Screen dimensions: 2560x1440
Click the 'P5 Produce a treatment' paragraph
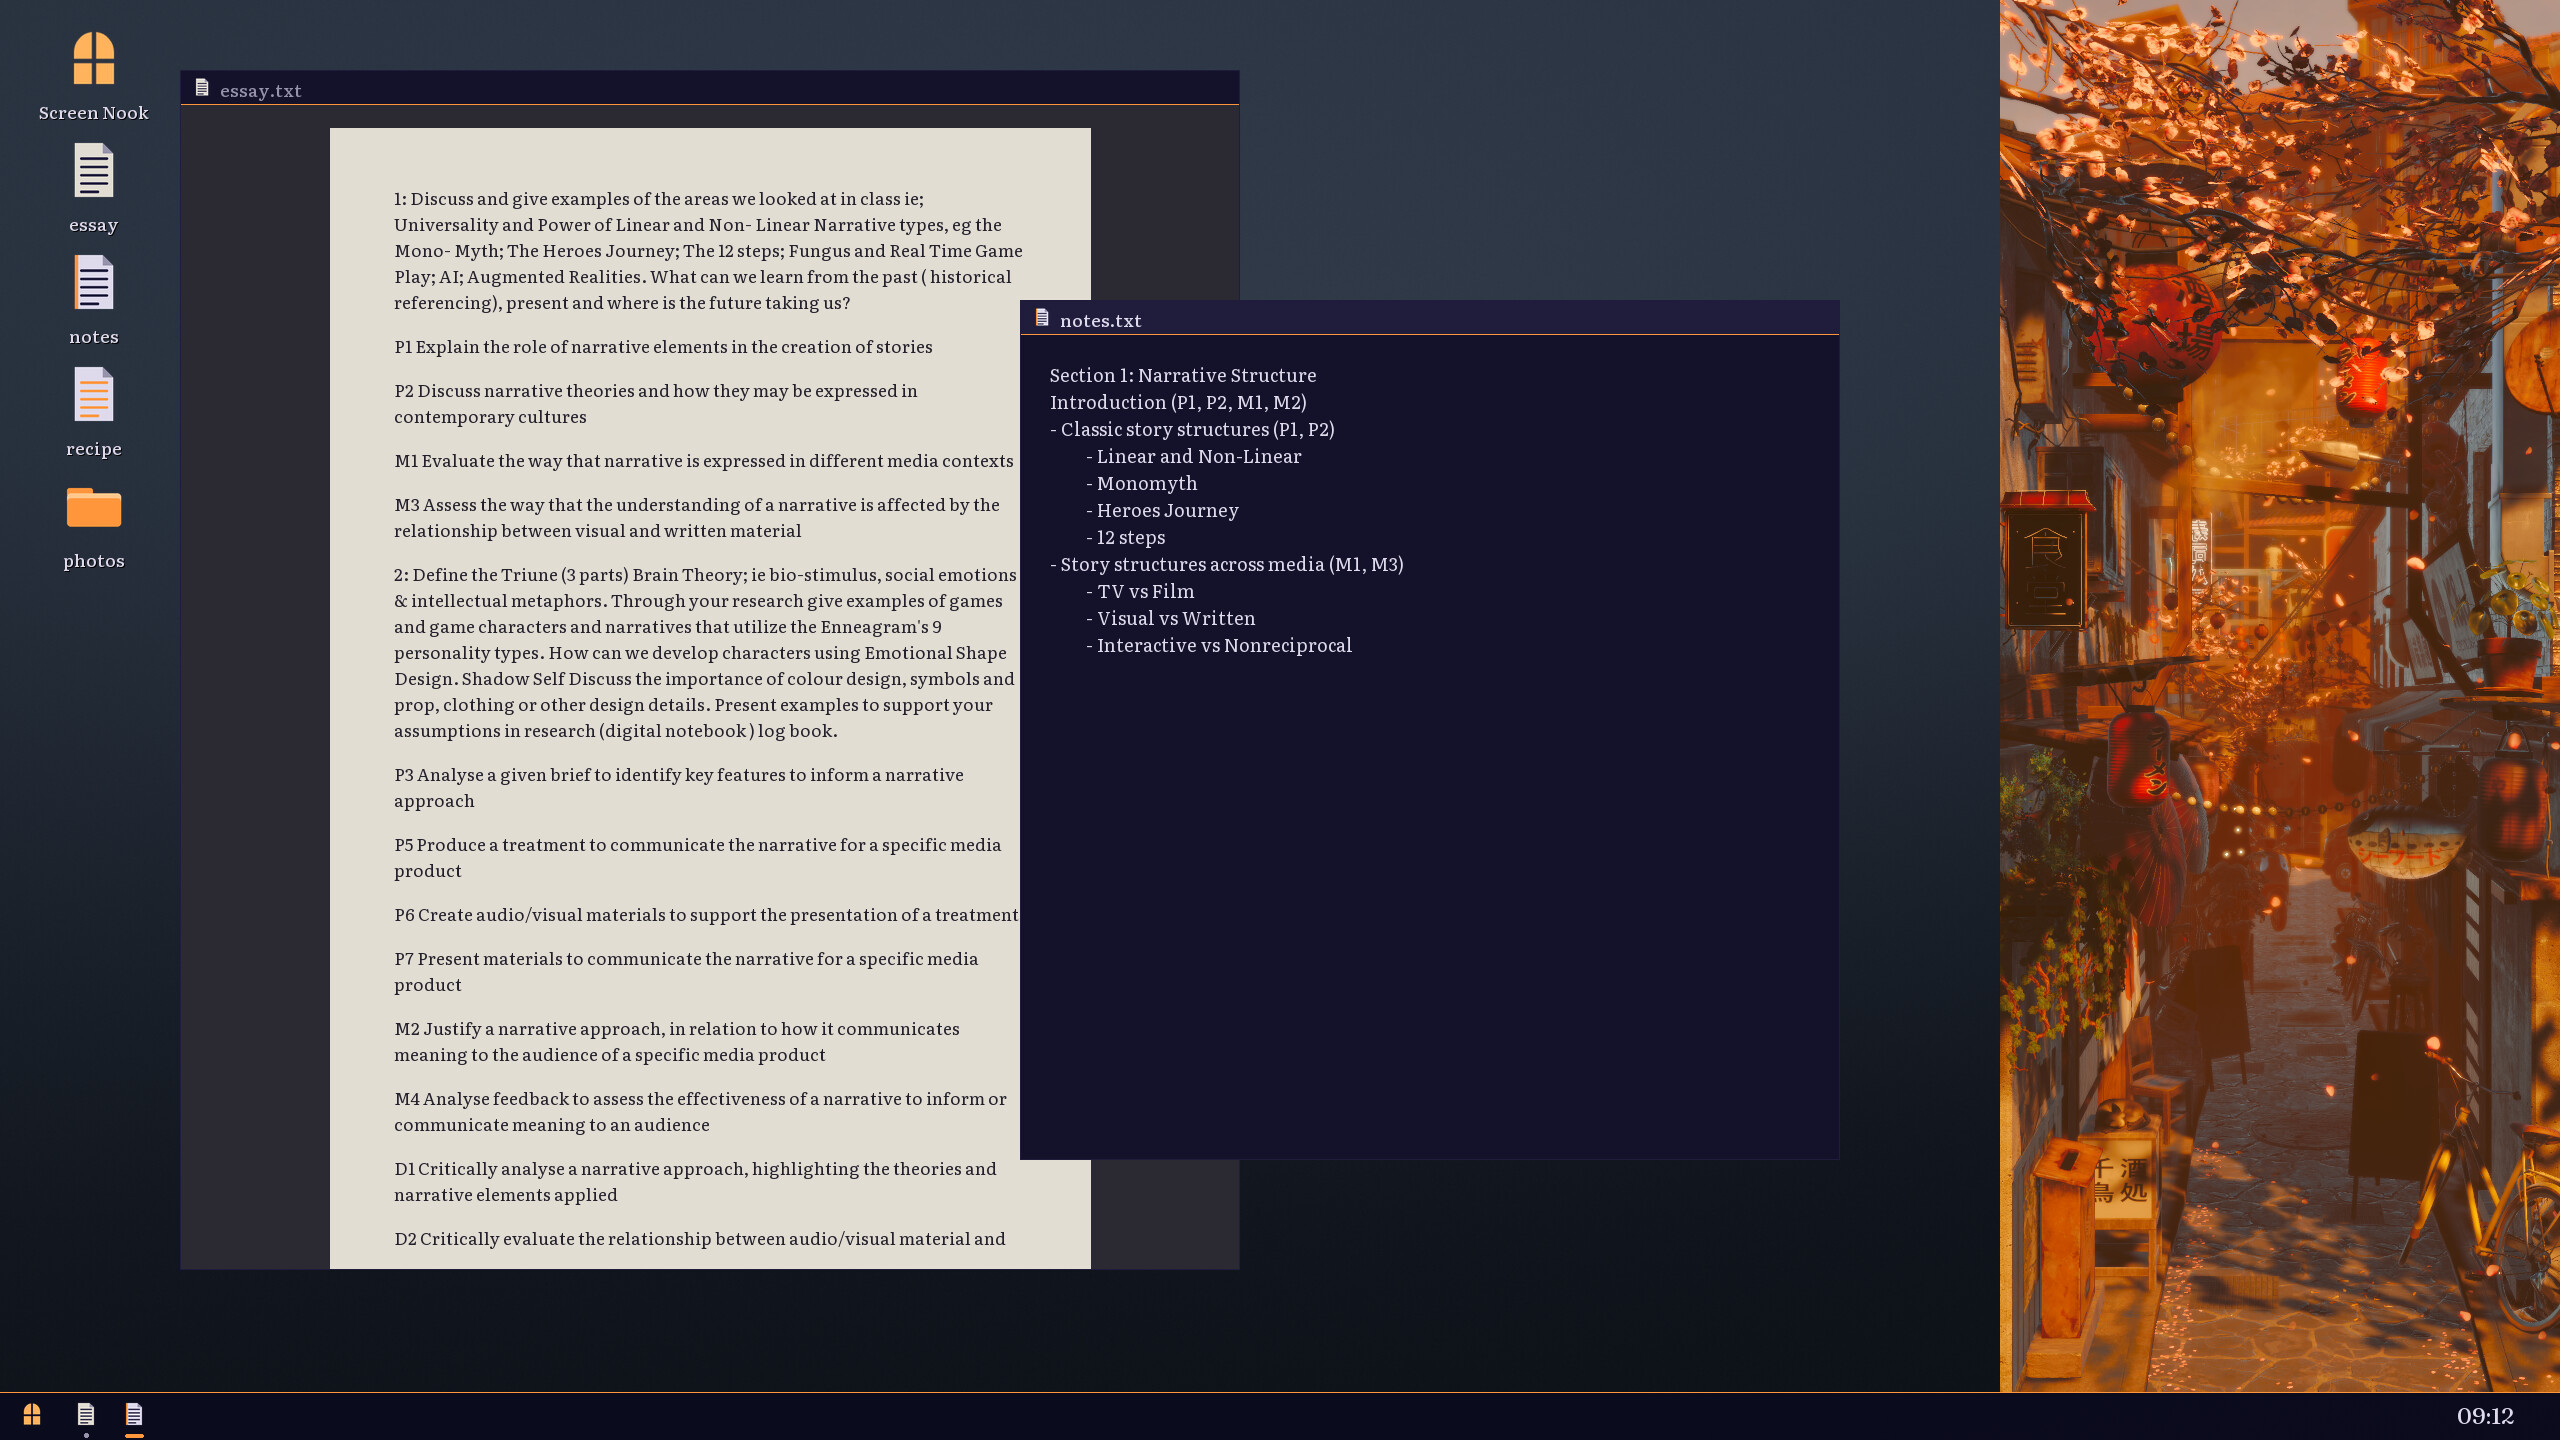tap(698, 858)
